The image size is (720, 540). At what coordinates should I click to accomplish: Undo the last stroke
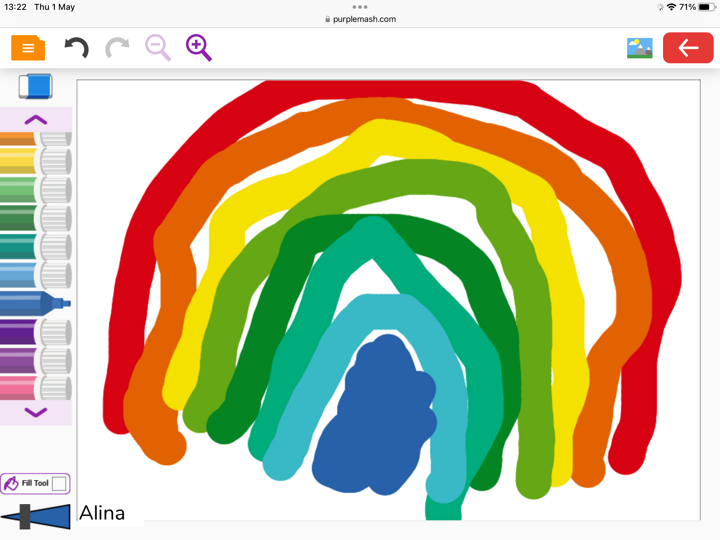coord(77,48)
